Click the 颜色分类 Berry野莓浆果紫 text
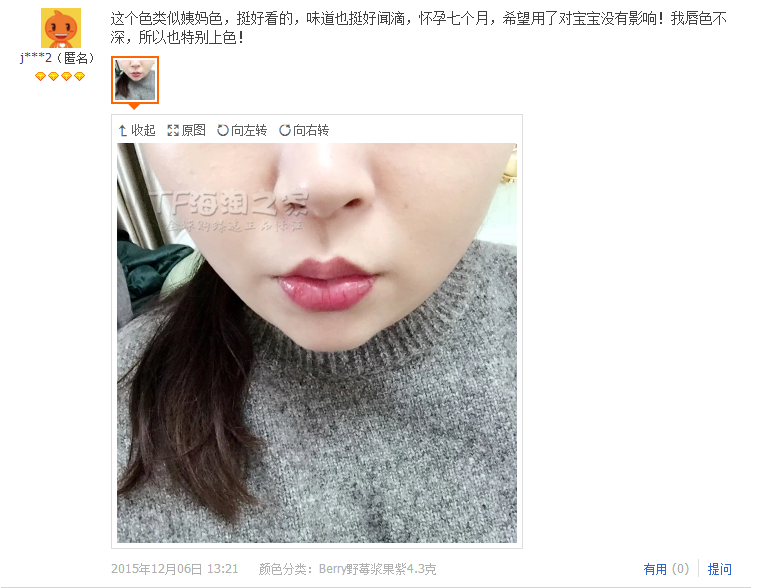757x588 pixels. pyautogui.click(x=347, y=569)
